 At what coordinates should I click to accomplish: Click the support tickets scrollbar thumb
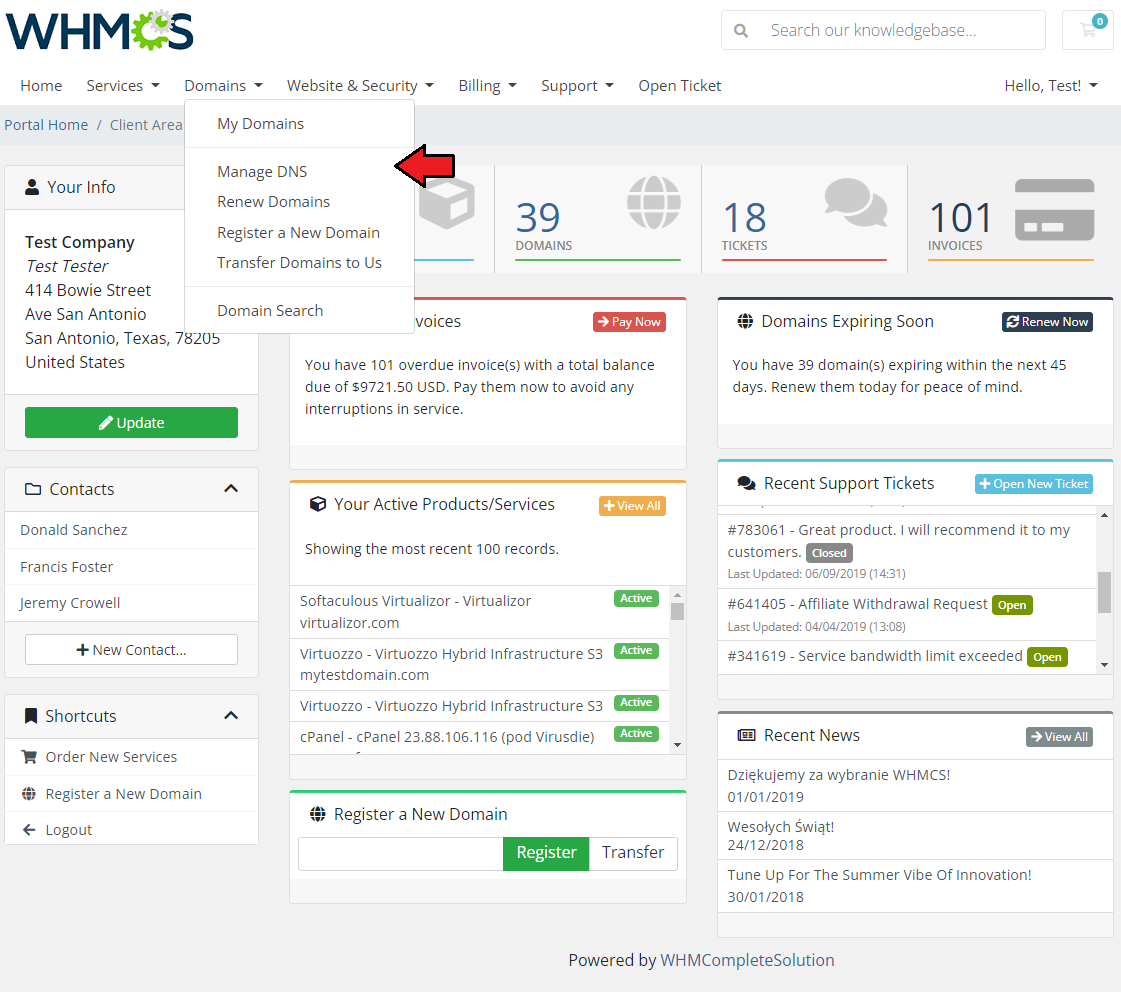pos(1104,592)
